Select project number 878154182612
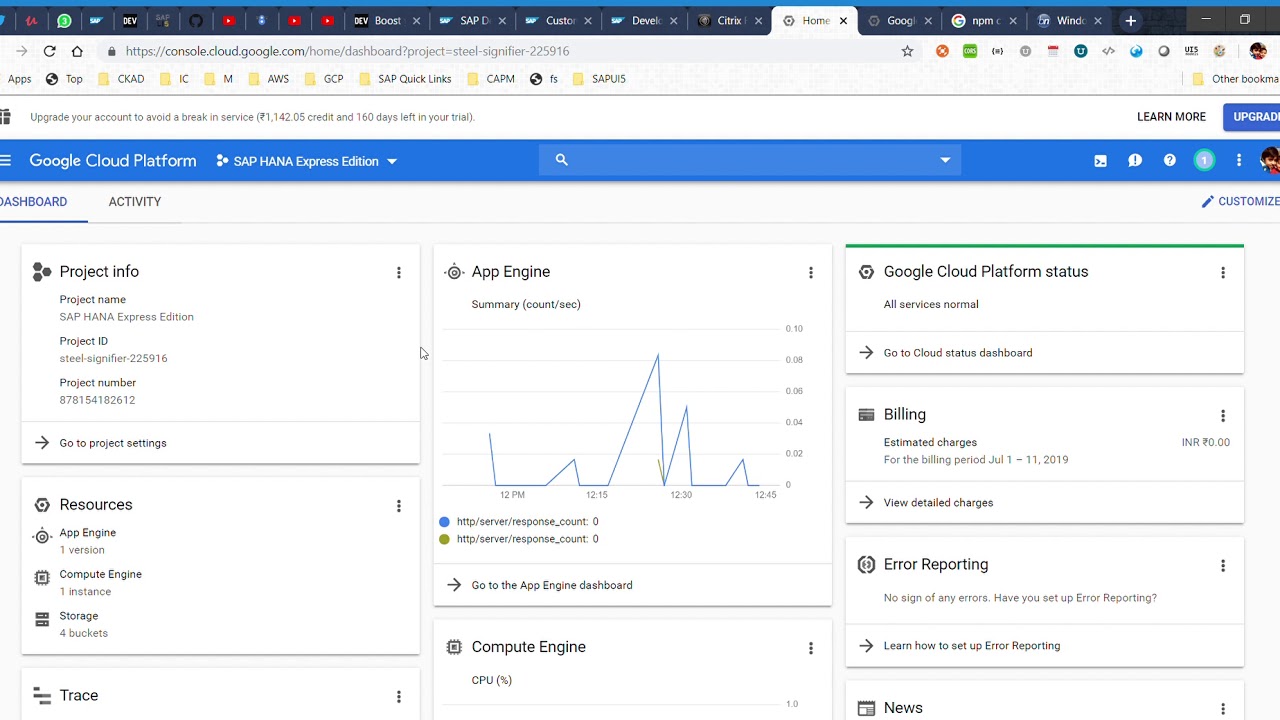The image size is (1280, 720). point(97,400)
